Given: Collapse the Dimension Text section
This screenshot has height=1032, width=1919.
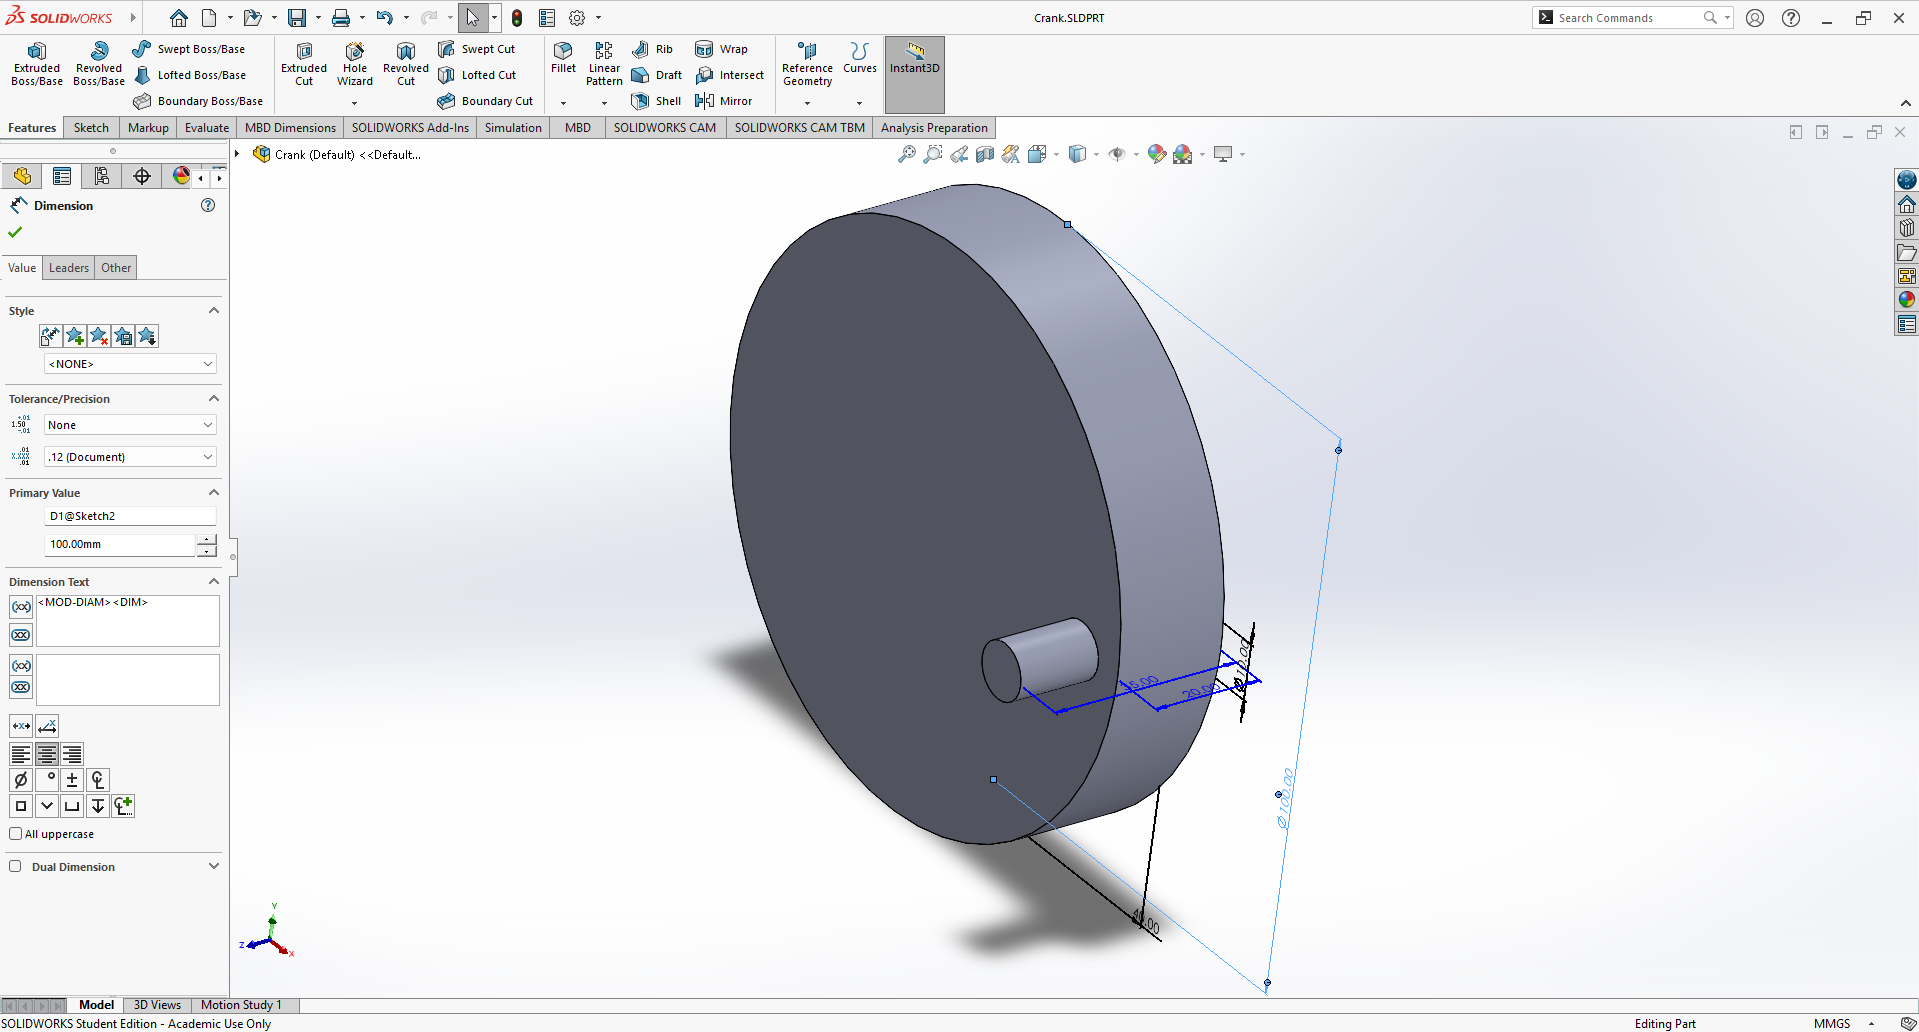Looking at the screenshot, I should pos(213,582).
